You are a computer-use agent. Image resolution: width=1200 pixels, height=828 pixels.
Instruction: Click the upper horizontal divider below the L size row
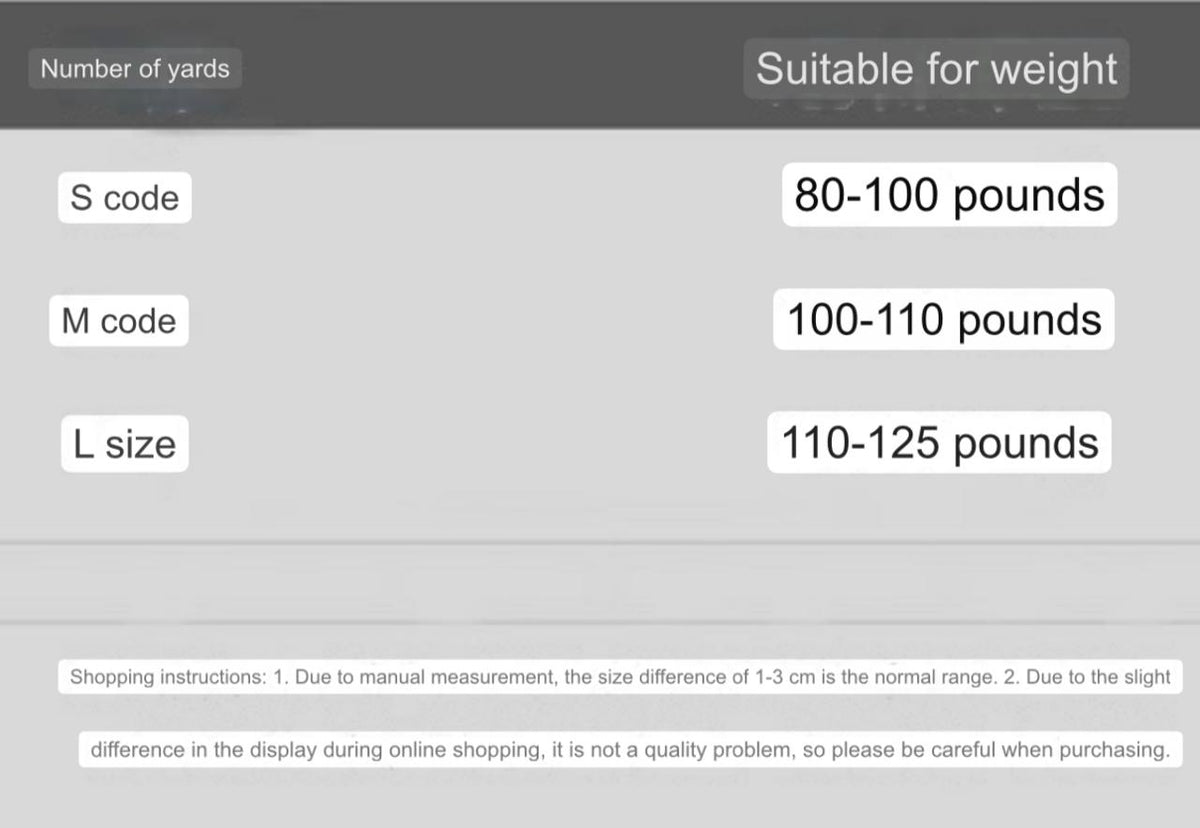(x=600, y=543)
